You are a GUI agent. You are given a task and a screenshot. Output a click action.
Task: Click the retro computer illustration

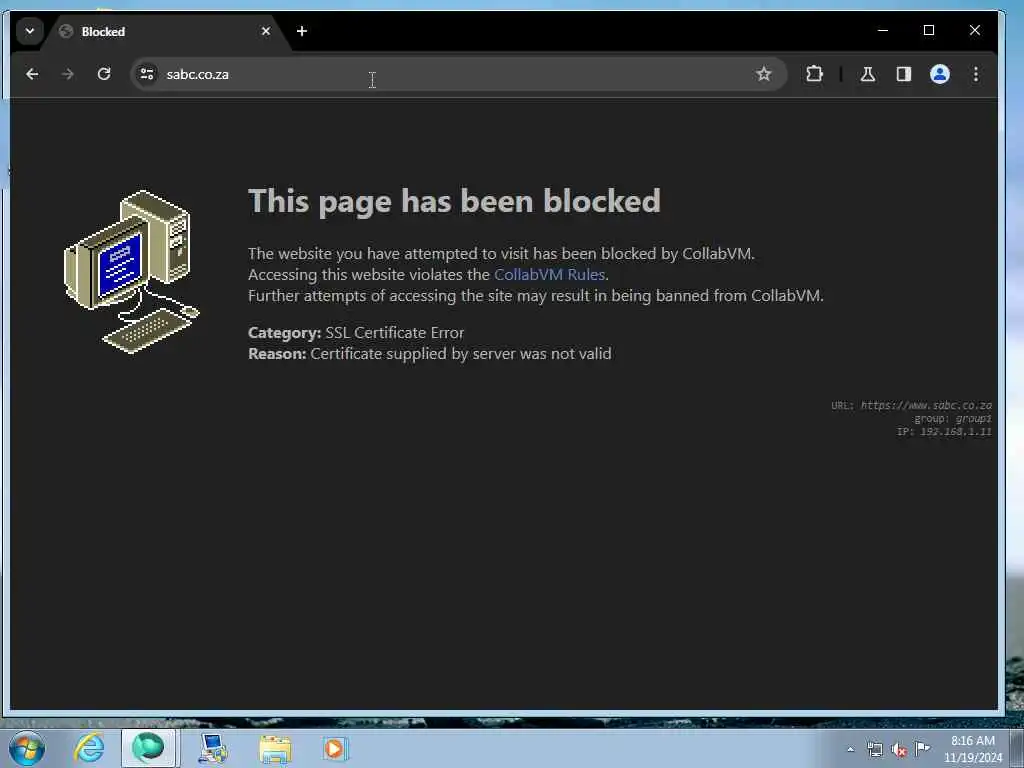(x=131, y=272)
